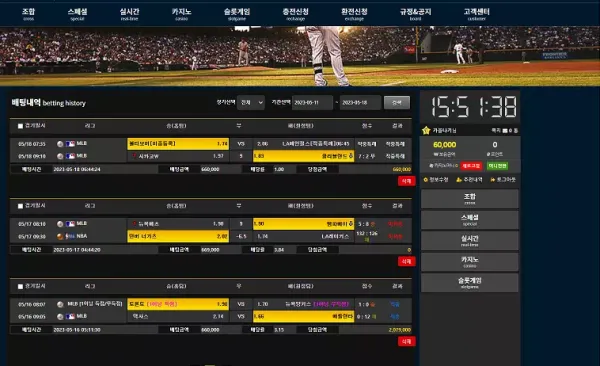The image size is (600, 366).
Task: Open the 쪽지 message envelope icon
Action: [x=505, y=131]
